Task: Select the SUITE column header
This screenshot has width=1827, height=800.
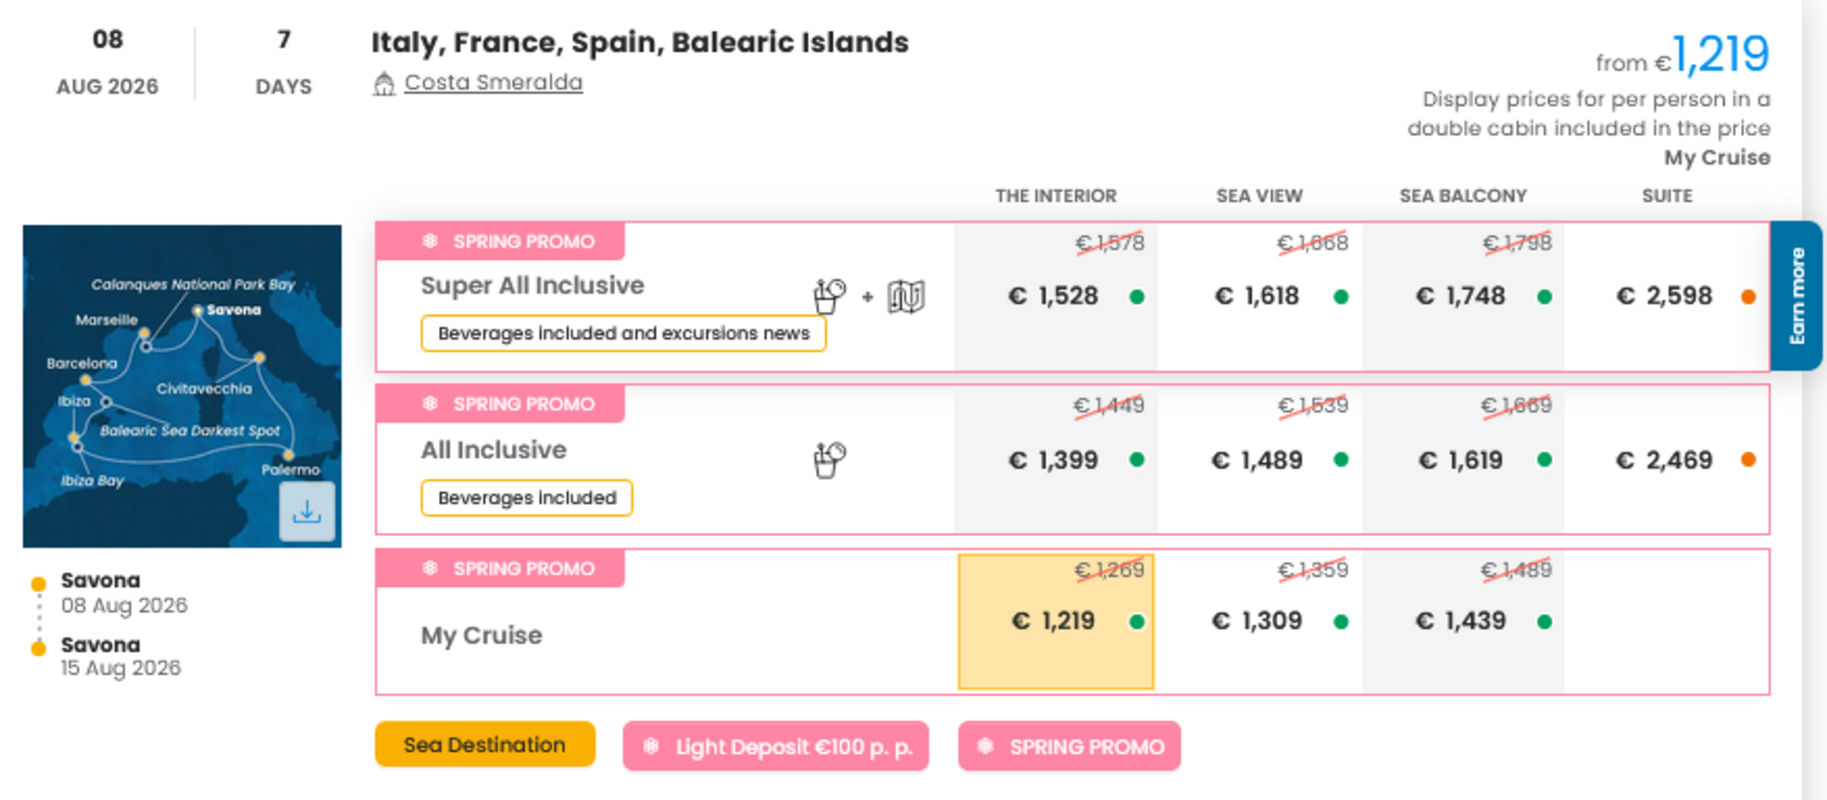Action: 1665,196
